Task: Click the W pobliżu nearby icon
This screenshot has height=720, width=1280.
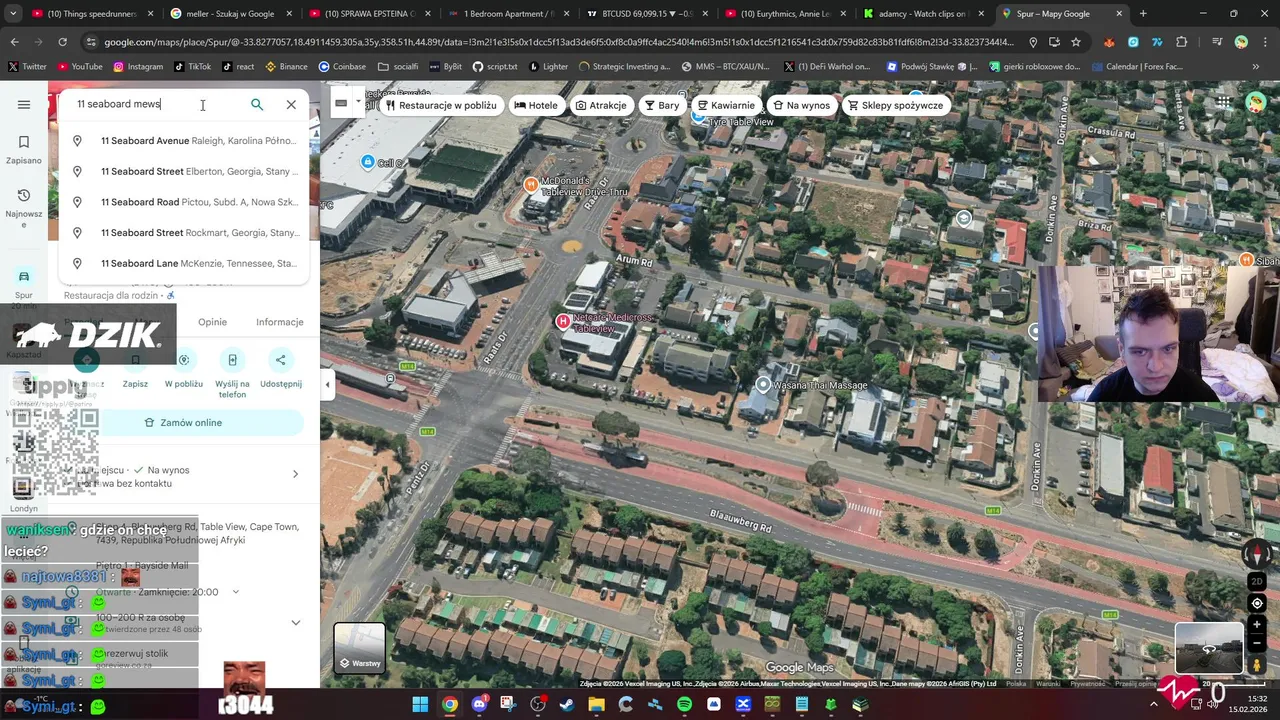Action: pyautogui.click(x=184, y=361)
